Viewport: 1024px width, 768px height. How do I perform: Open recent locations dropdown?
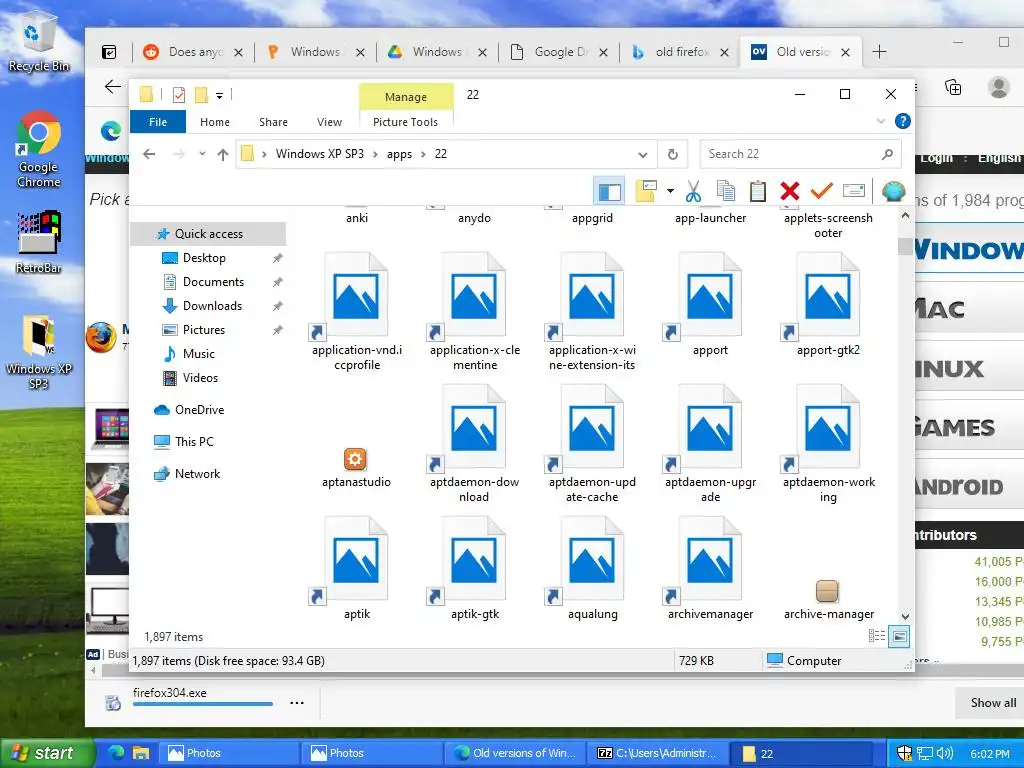[x=202, y=154]
